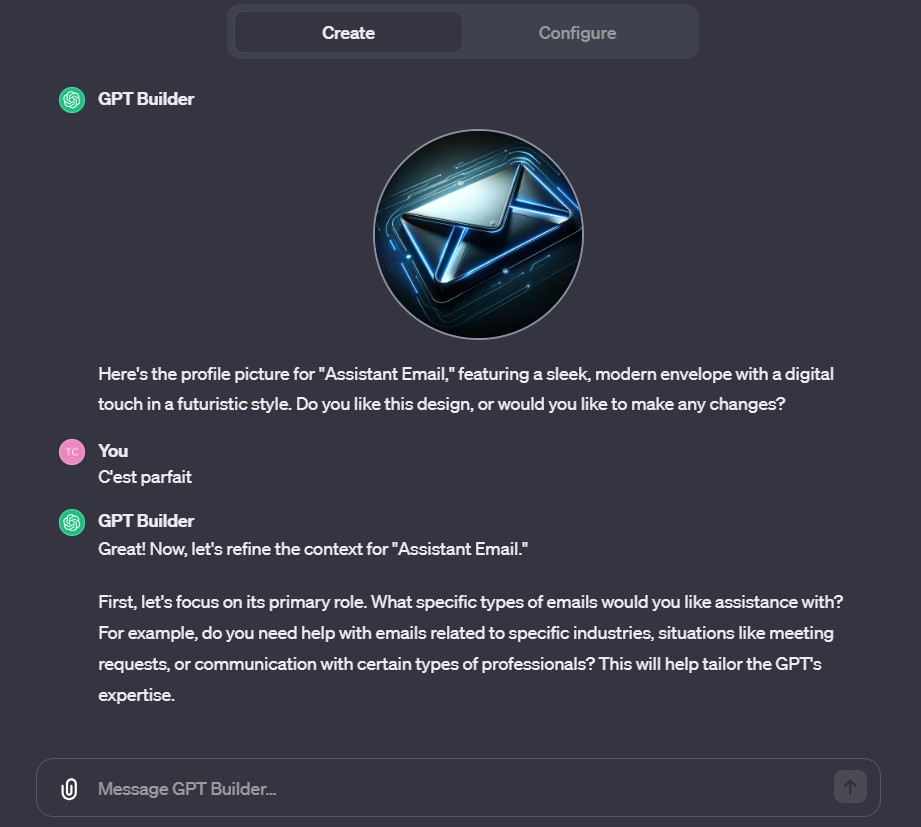Click the second GPT Builder avatar icon
The image size is (921, 827).
tap(71, 521)
